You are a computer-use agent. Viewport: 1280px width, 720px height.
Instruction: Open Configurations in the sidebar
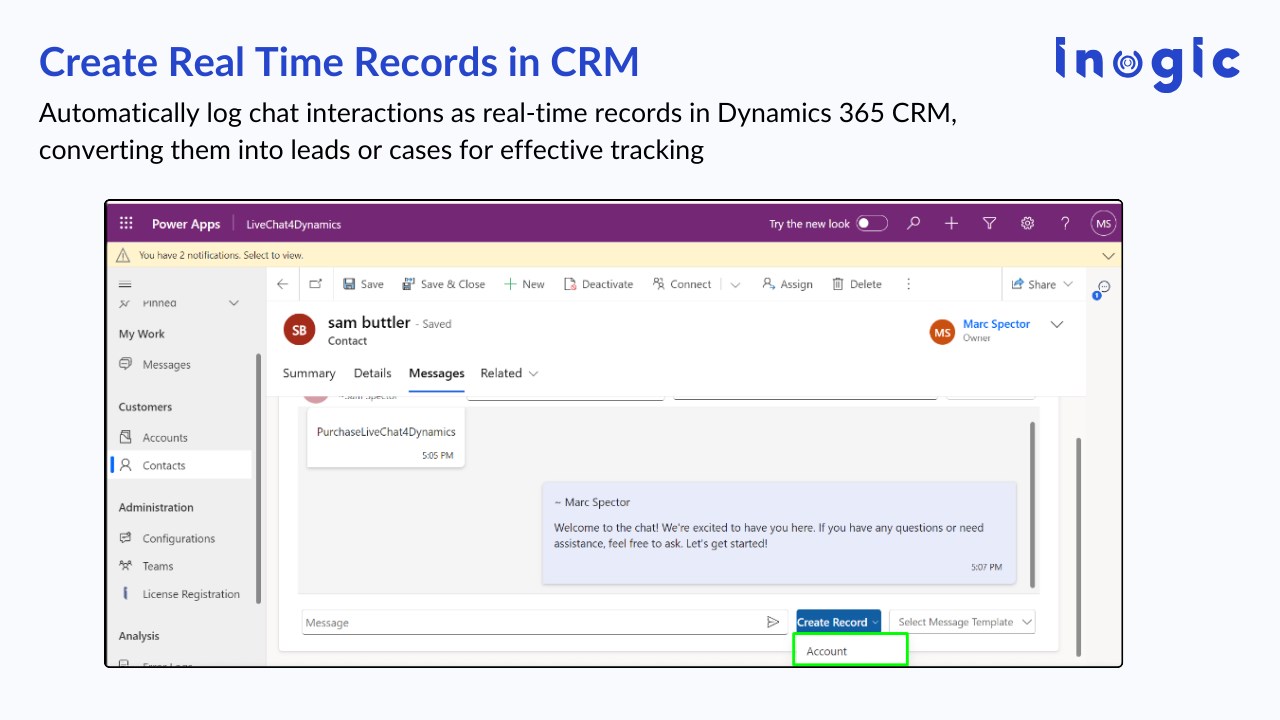pos(180,538)
